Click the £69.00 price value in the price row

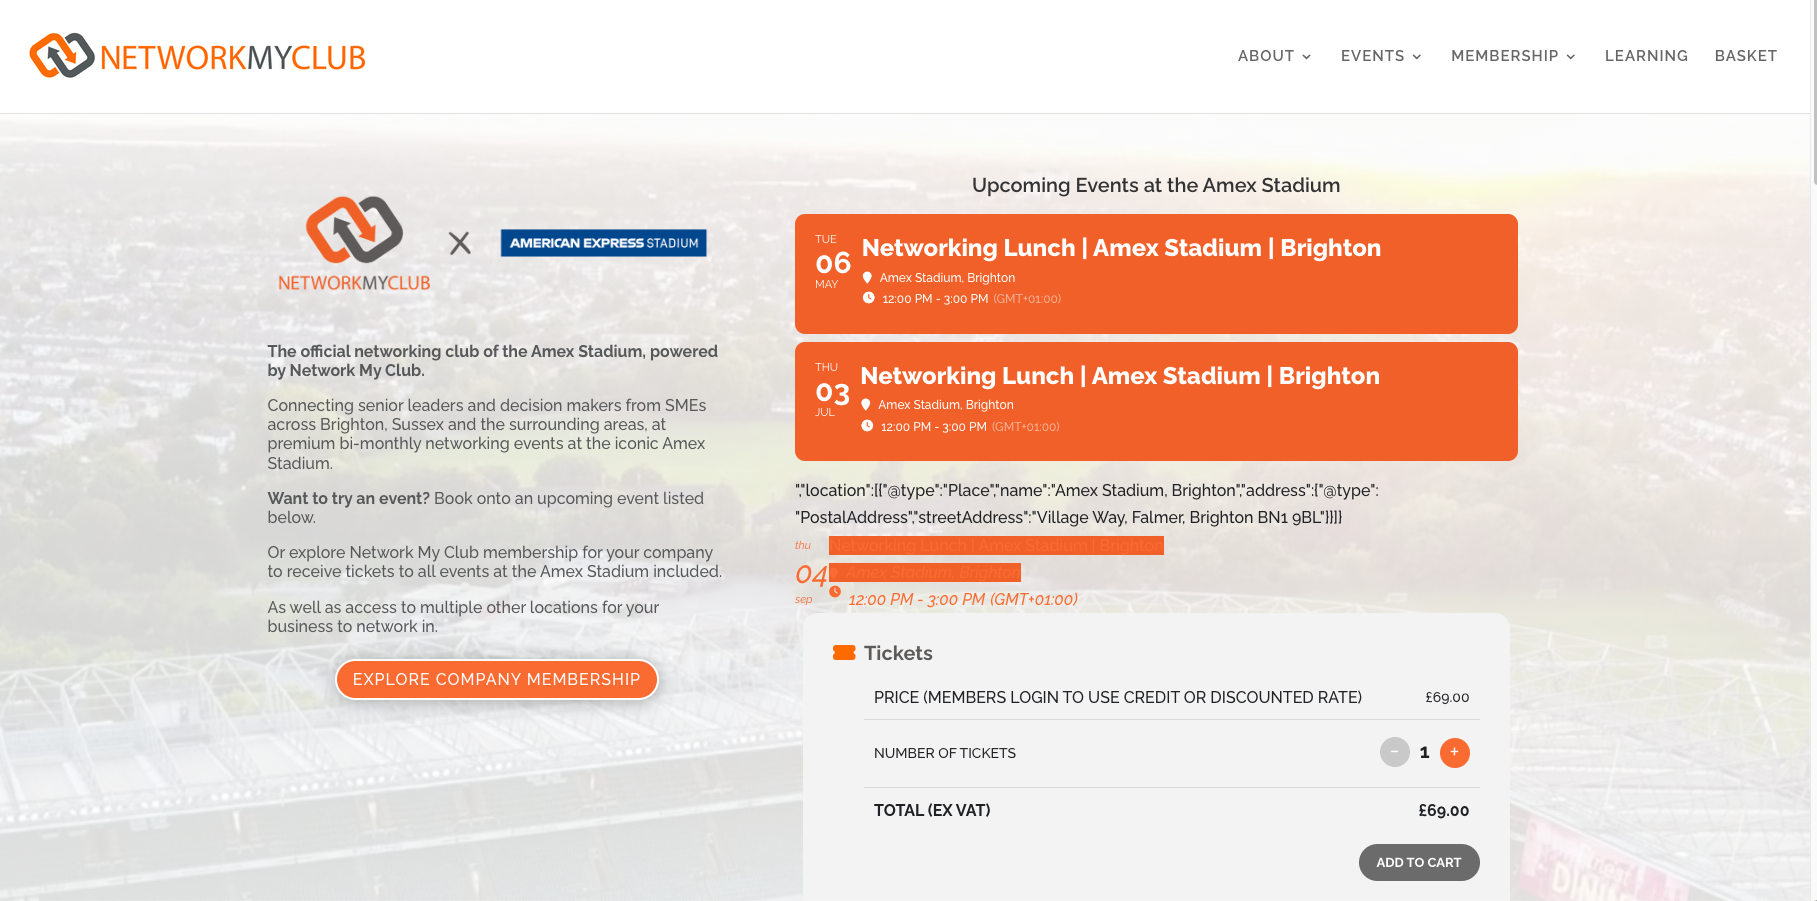[1447, 697]
